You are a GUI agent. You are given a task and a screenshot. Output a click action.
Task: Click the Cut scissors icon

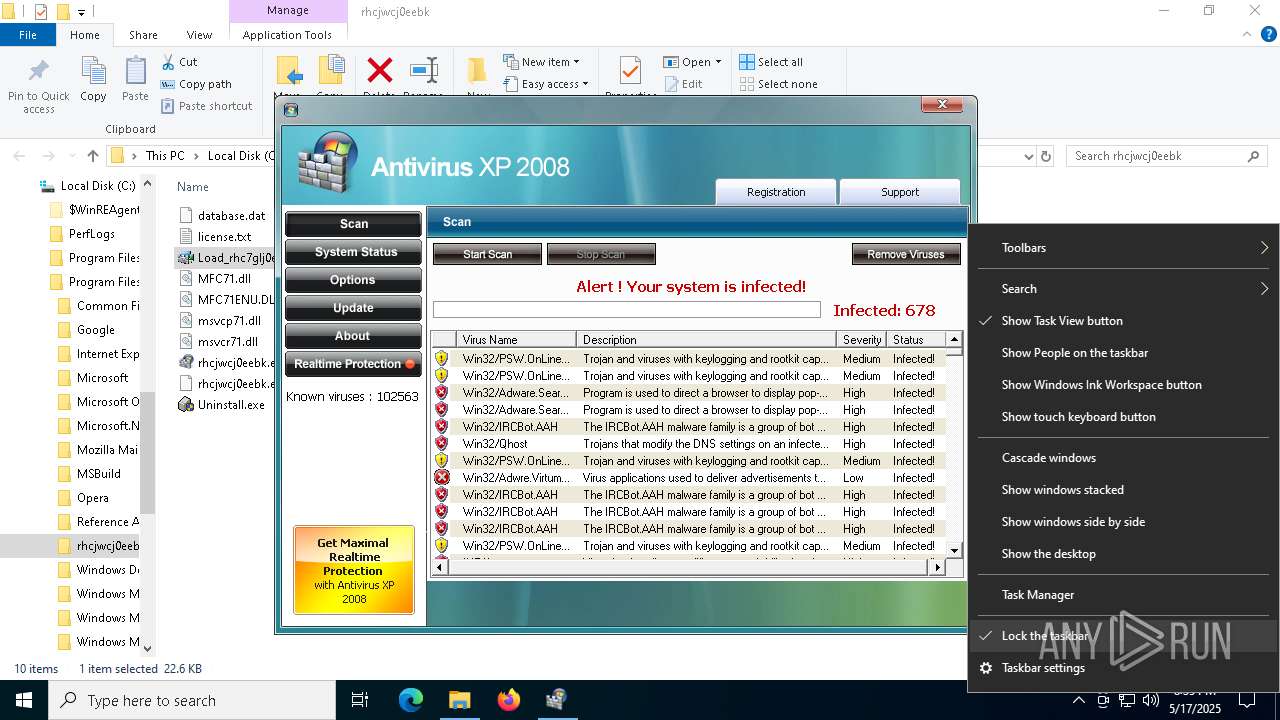pos(167,62)
